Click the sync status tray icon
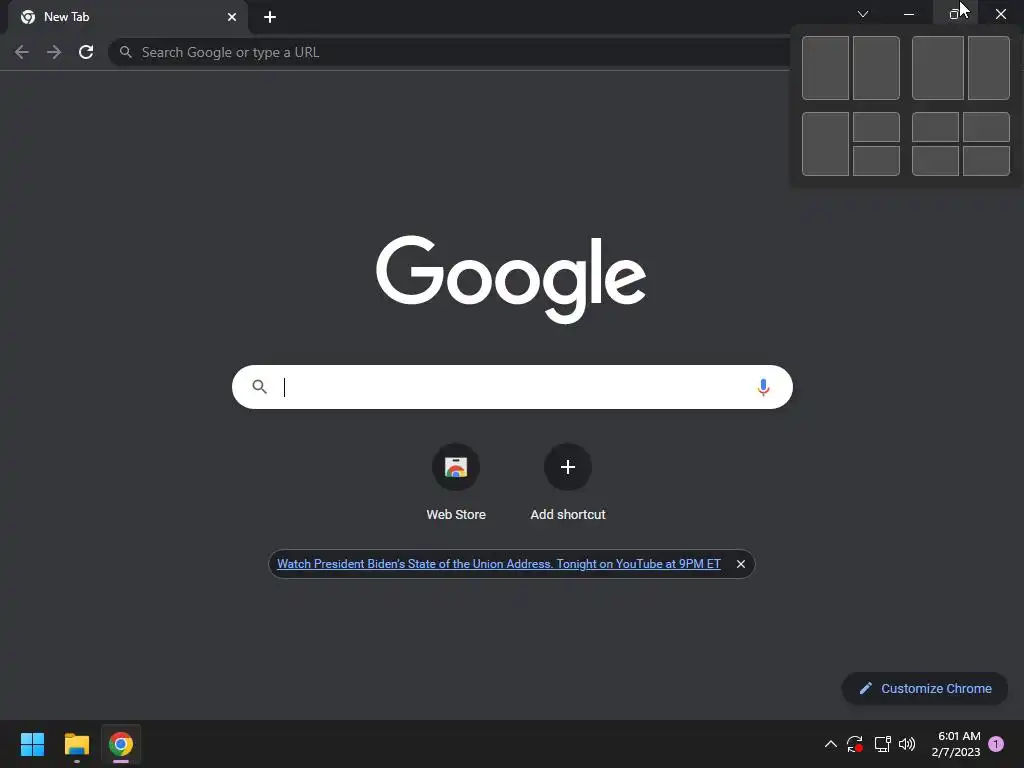Screen dimensions: 1024x768 coord(855,744)
